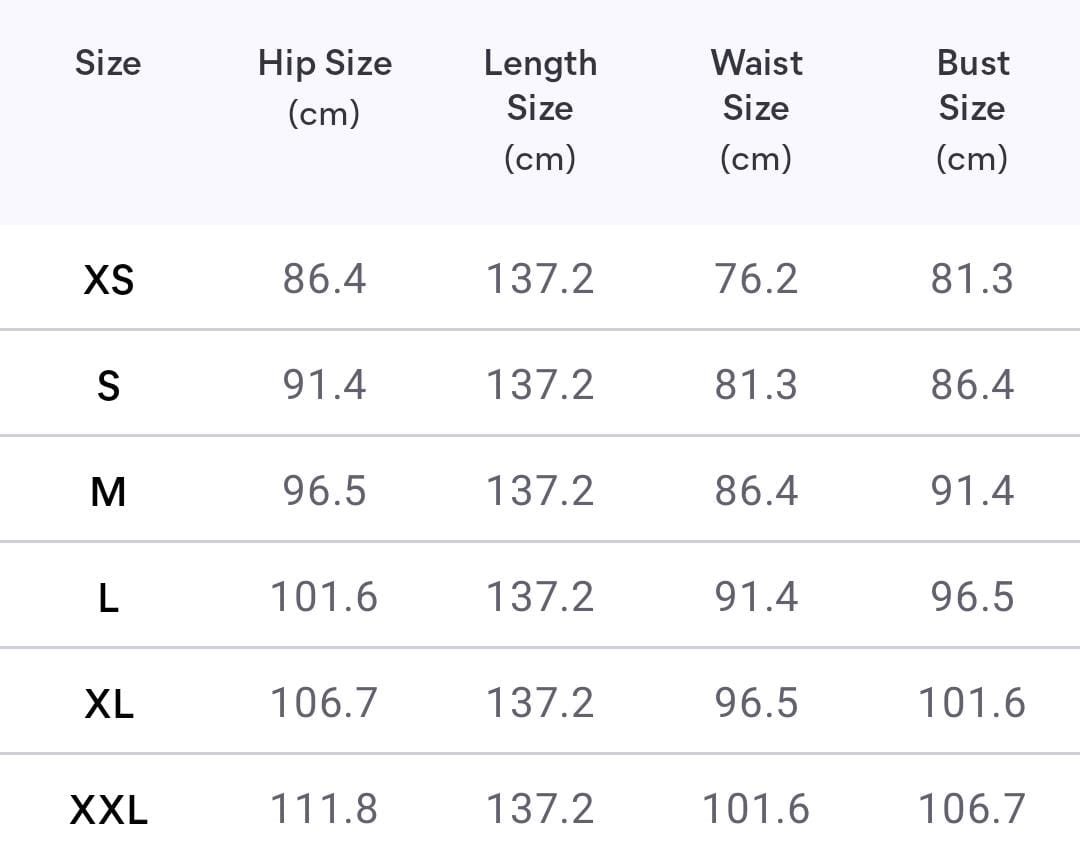Click the XXL hip size value 111.8
Viewport: 1080px width, 863px height.
(324, 808)
